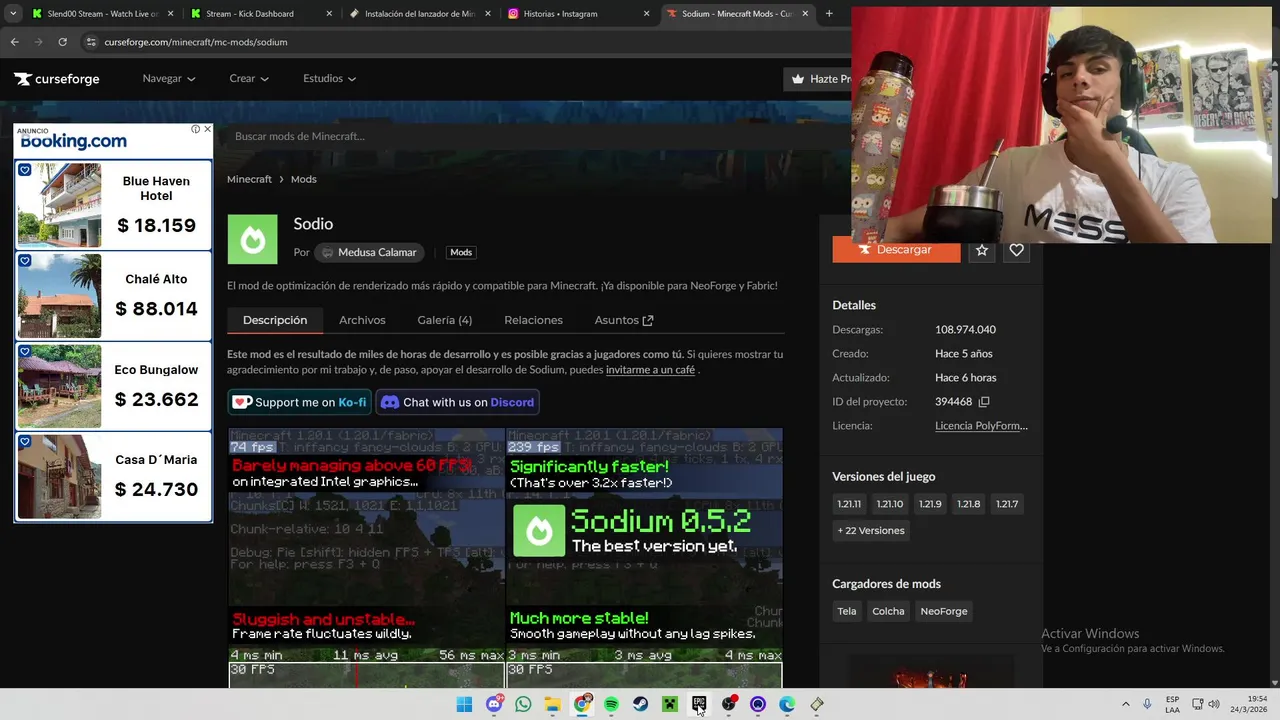Image resolution: width=1280 pixels, height=720 pixels.
Task: Open WhatsApp from the taskbar
Action: pos(523,705)
